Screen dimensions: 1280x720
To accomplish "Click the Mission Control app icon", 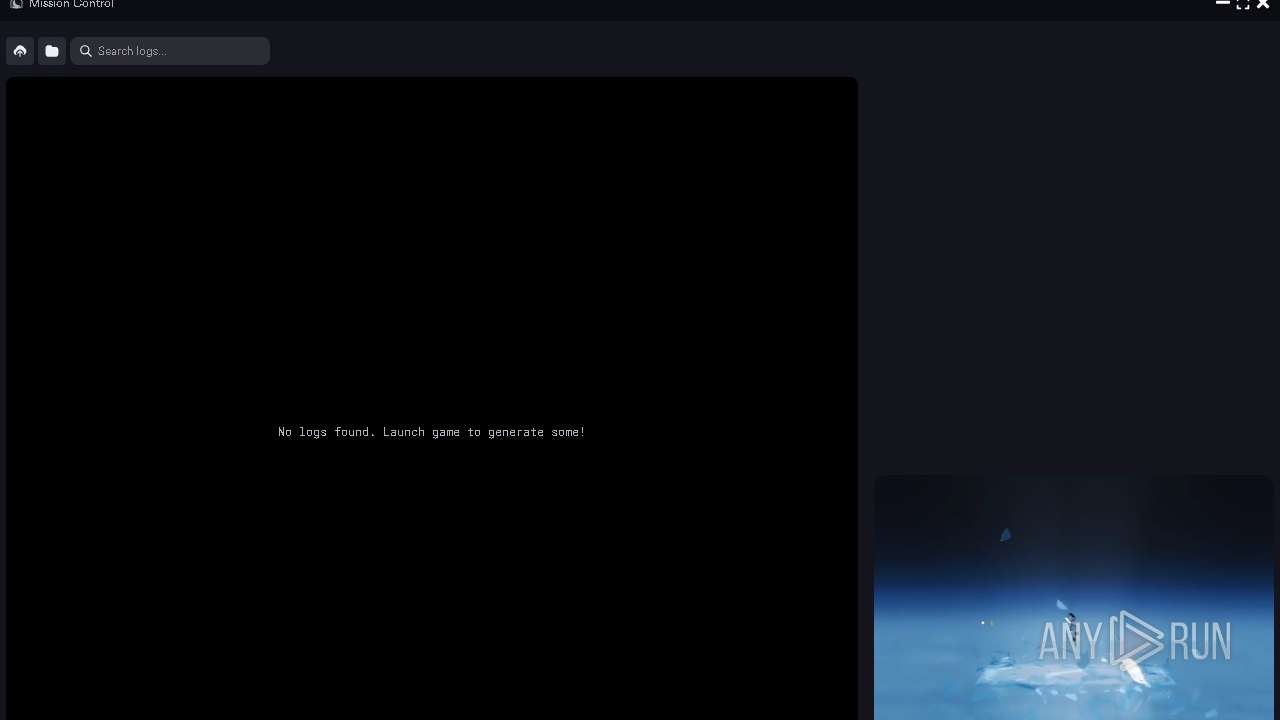I will click(x=16, y=4).
